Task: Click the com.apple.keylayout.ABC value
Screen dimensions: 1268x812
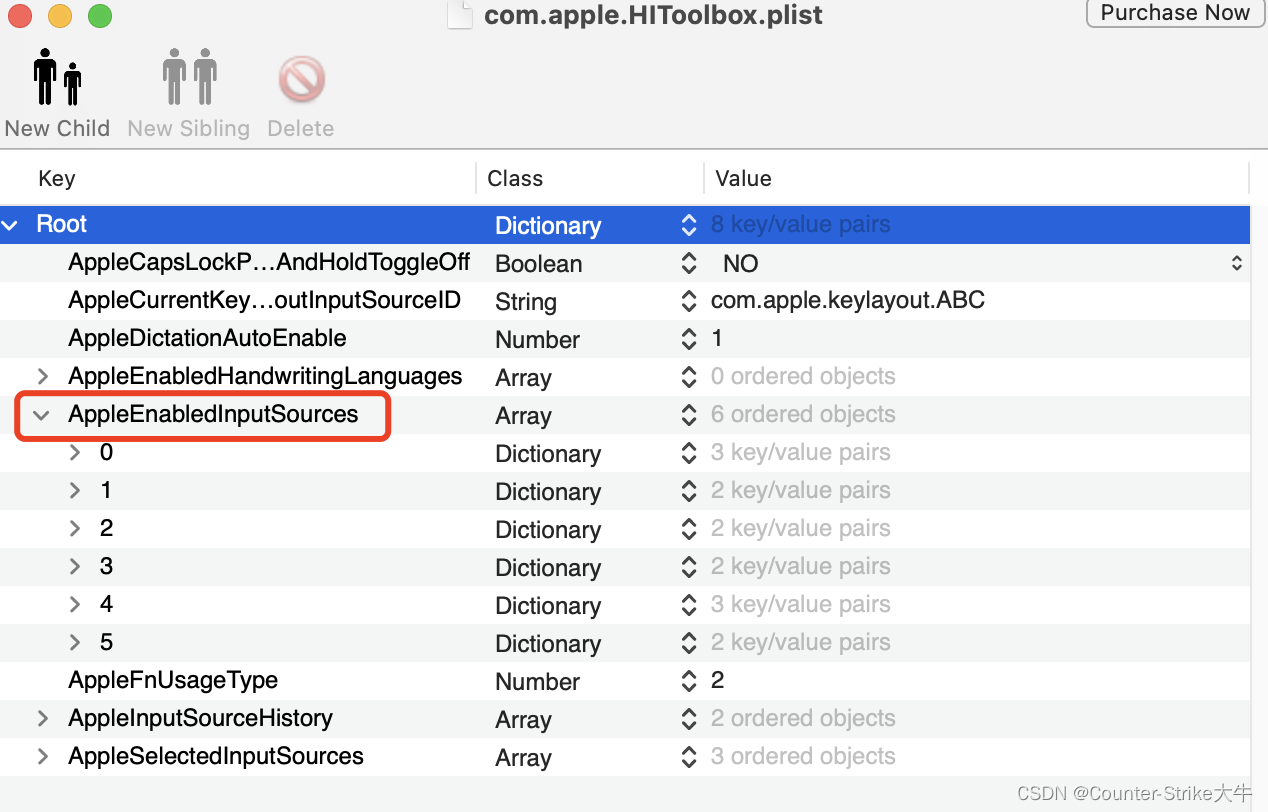Action: click(x=848, y=301)
